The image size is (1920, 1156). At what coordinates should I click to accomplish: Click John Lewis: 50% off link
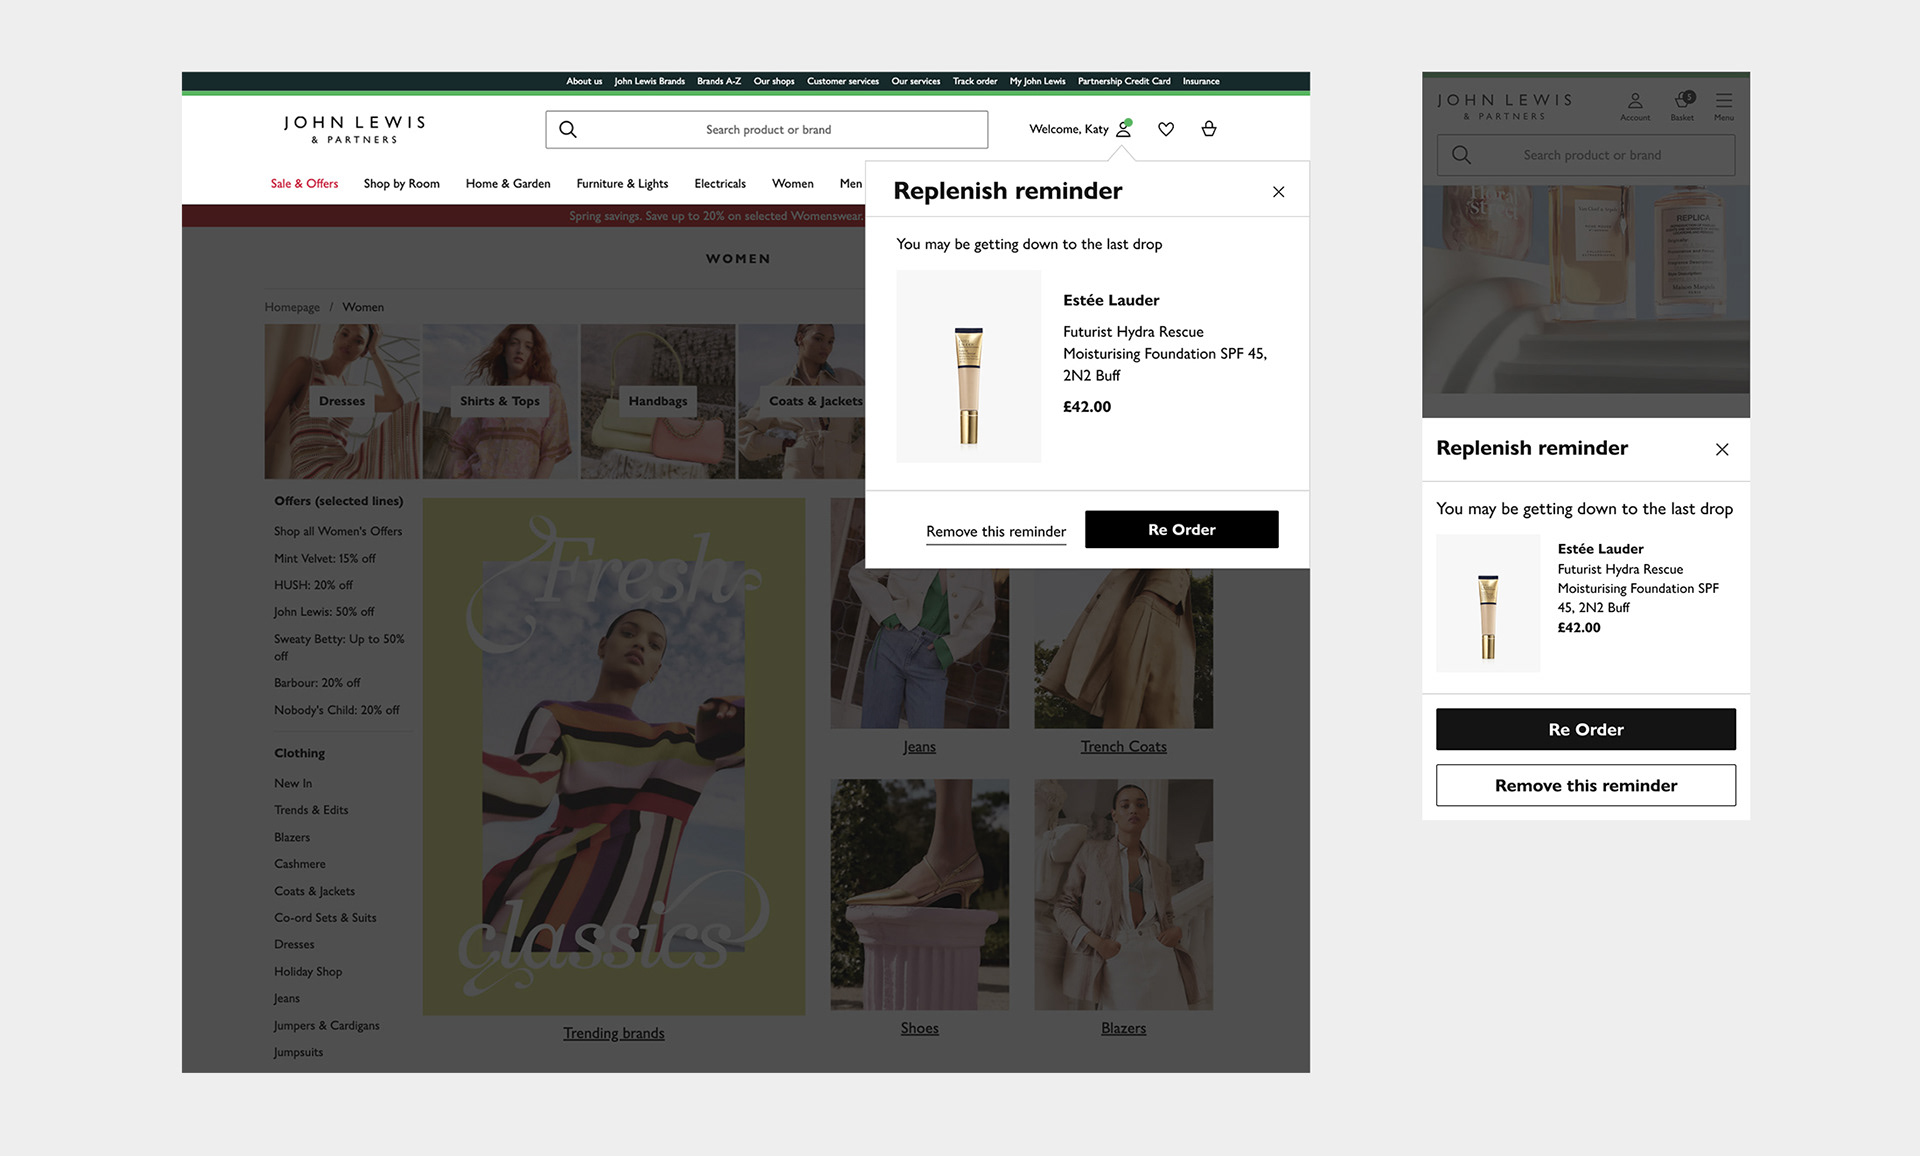(x=324, y=612)
